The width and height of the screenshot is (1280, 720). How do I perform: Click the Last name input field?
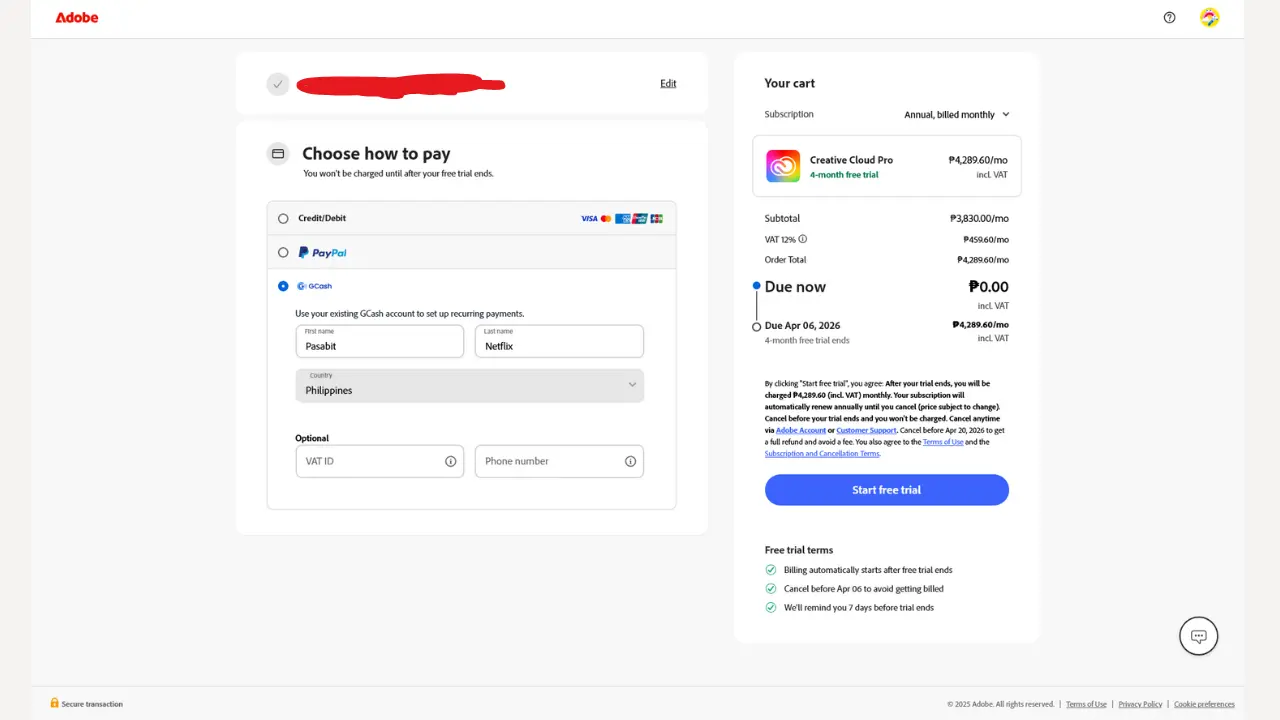pyautogui.click(x=559, y=341)
